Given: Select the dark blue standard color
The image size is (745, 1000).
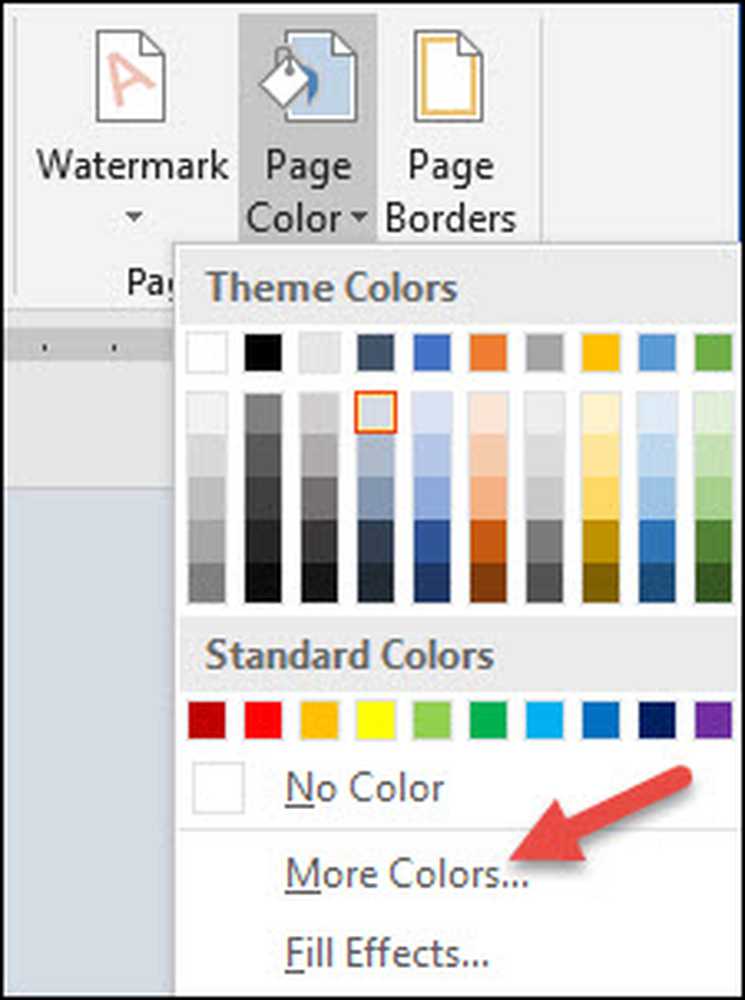Looking at the screenshot, I should [657, 719].
